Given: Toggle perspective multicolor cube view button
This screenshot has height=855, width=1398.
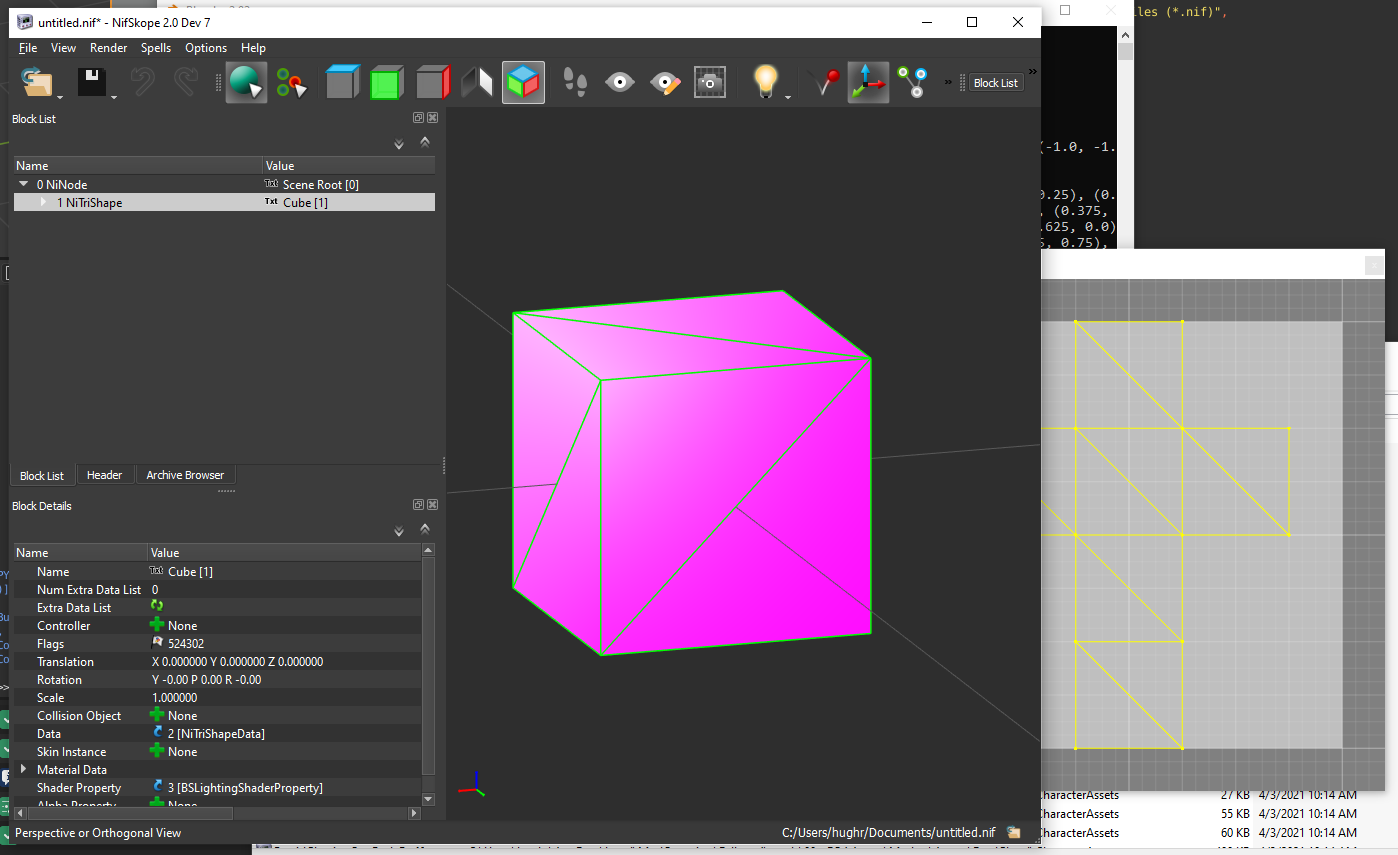Looking at the screenshot, I should click(x=523, y=82).
